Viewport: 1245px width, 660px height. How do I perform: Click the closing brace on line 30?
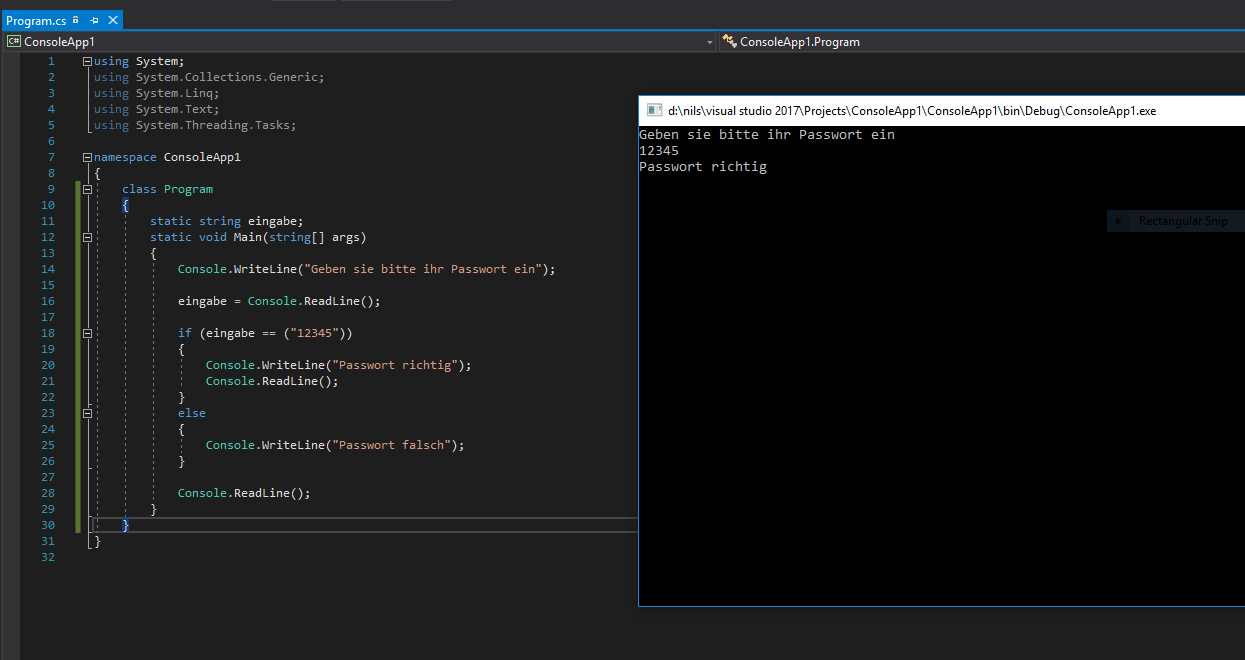pyautogui.click(x=125, y=525)
